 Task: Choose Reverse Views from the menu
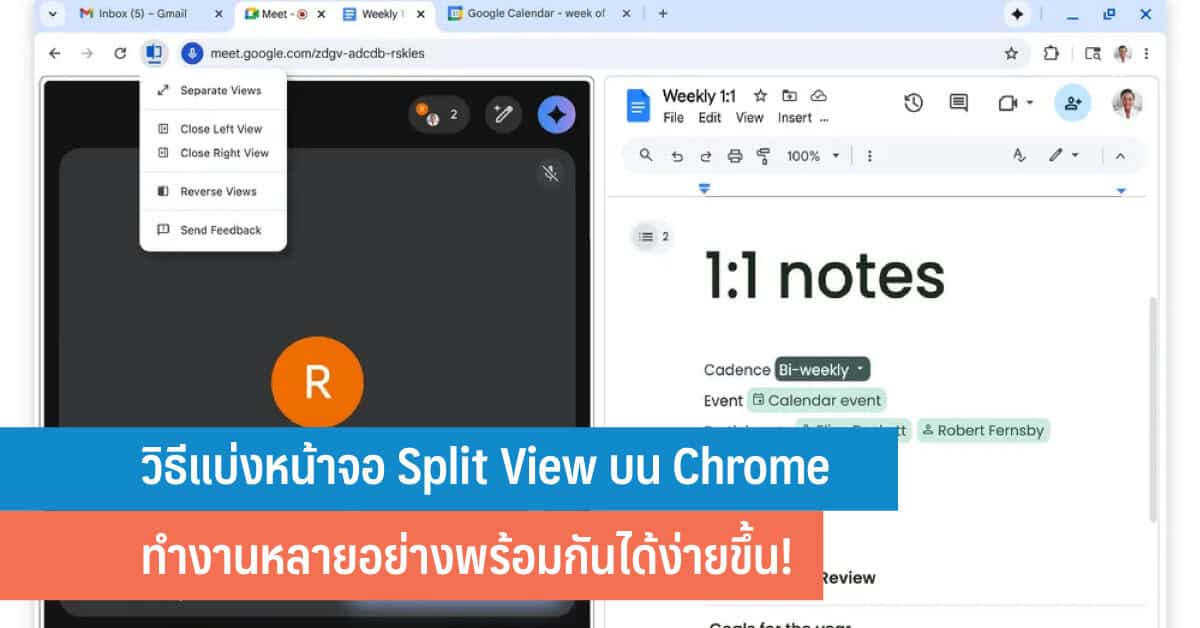[x=218, y=192]
